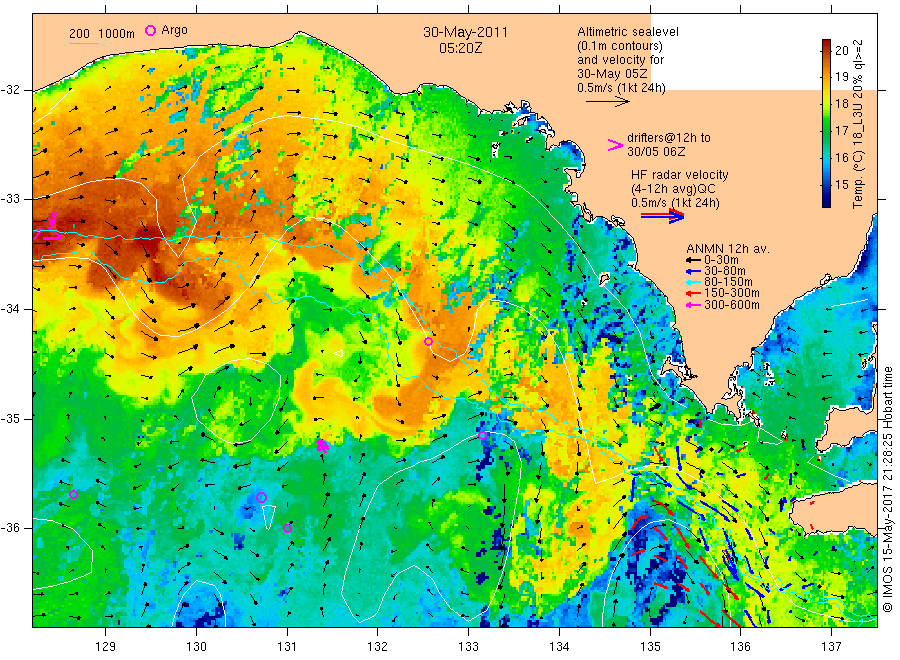Click the -36 latitude axis label

point(10,528)
